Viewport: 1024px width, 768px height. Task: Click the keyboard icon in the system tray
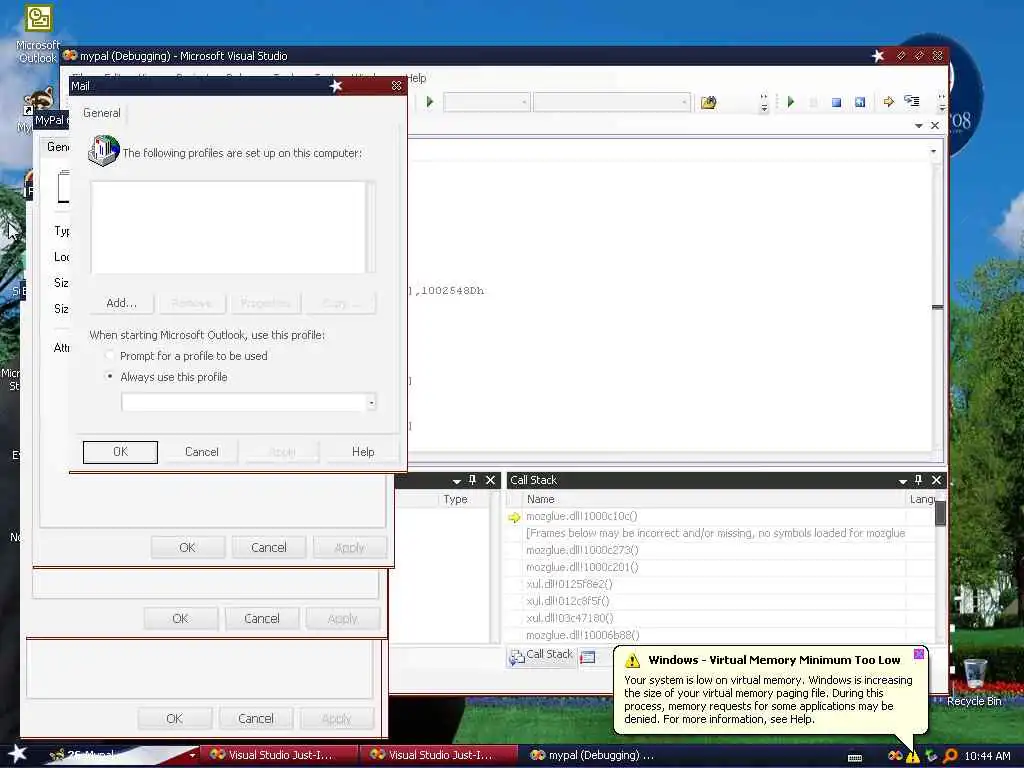[854, 758]
